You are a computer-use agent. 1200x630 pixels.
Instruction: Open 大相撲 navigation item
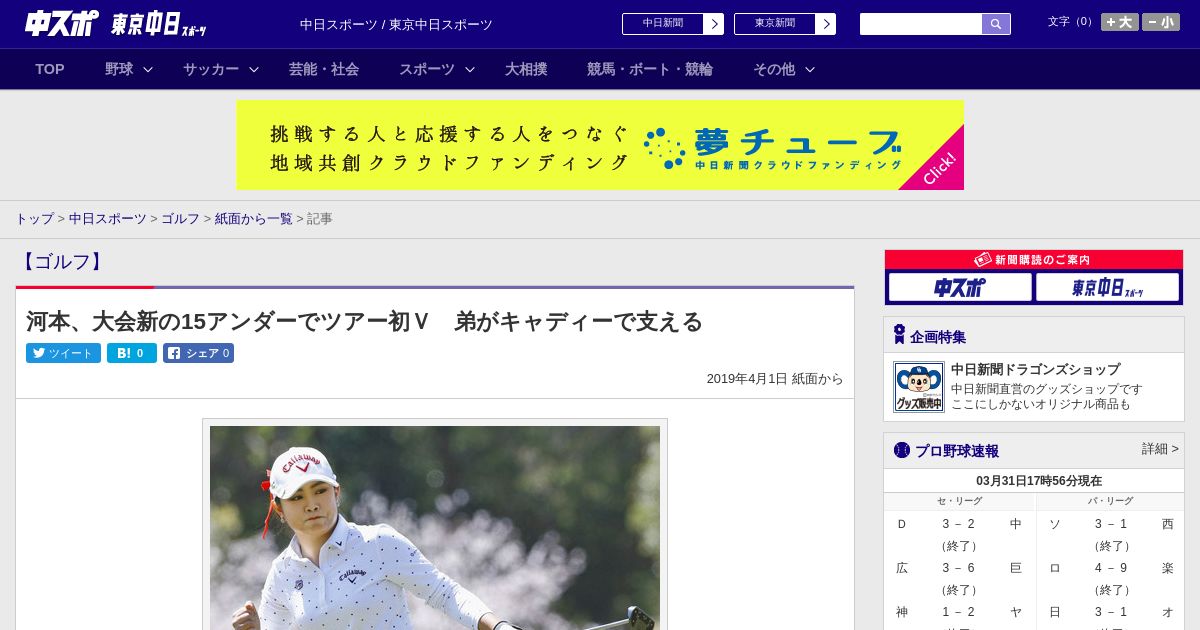(526, 69)
